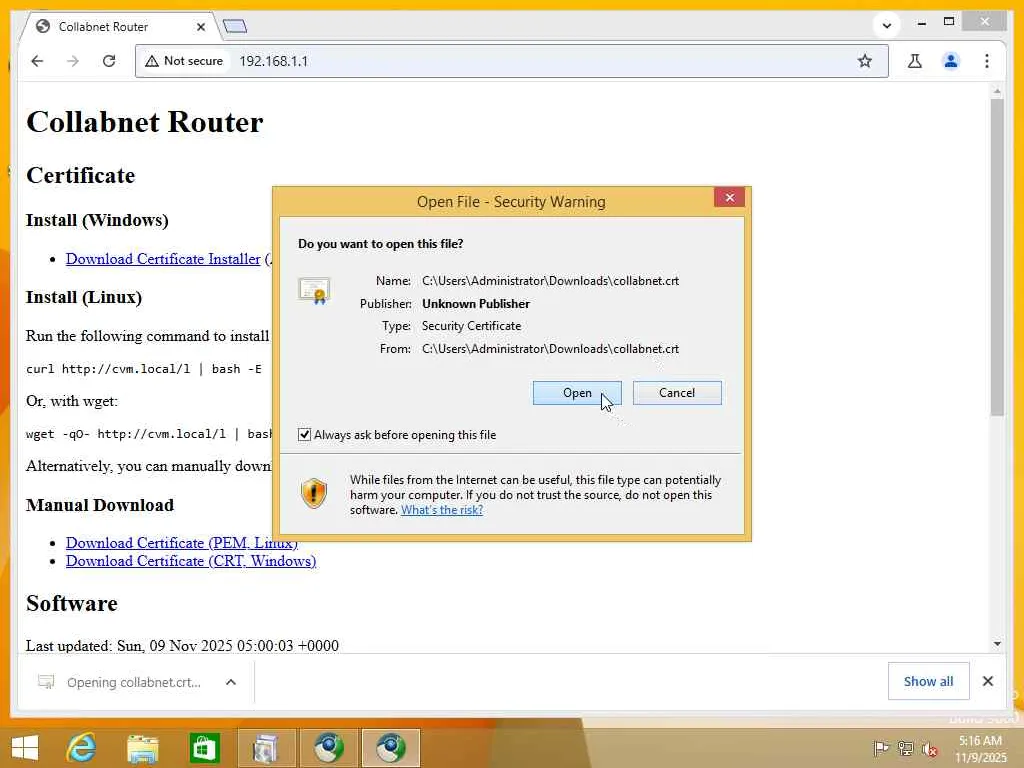
Task: Switch to the first Chromium taskbar window
Action: 328,748
